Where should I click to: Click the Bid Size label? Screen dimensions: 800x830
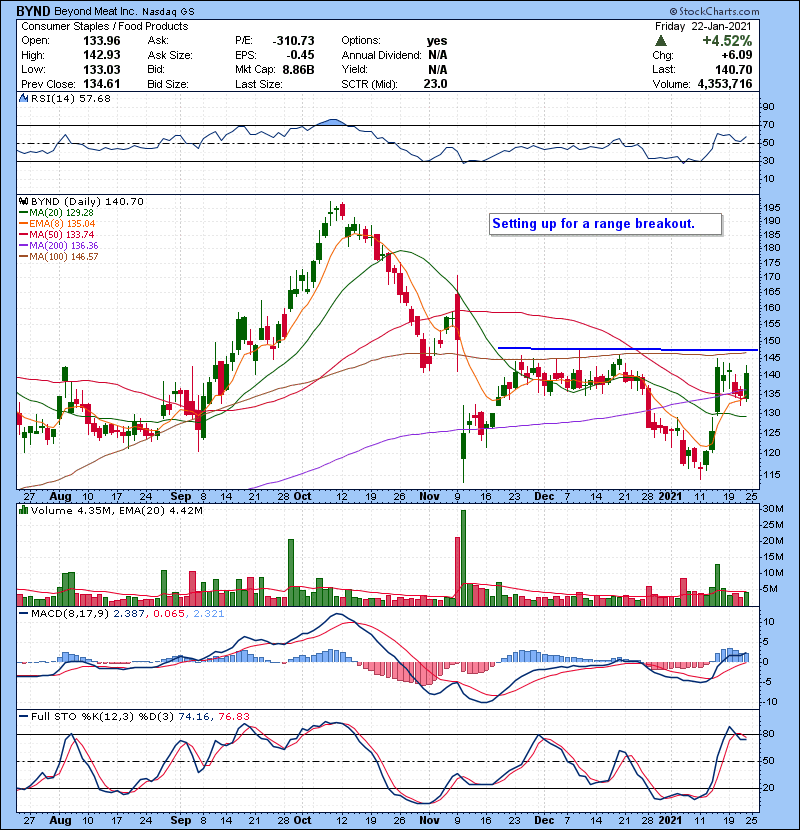[x=168, y=84]
